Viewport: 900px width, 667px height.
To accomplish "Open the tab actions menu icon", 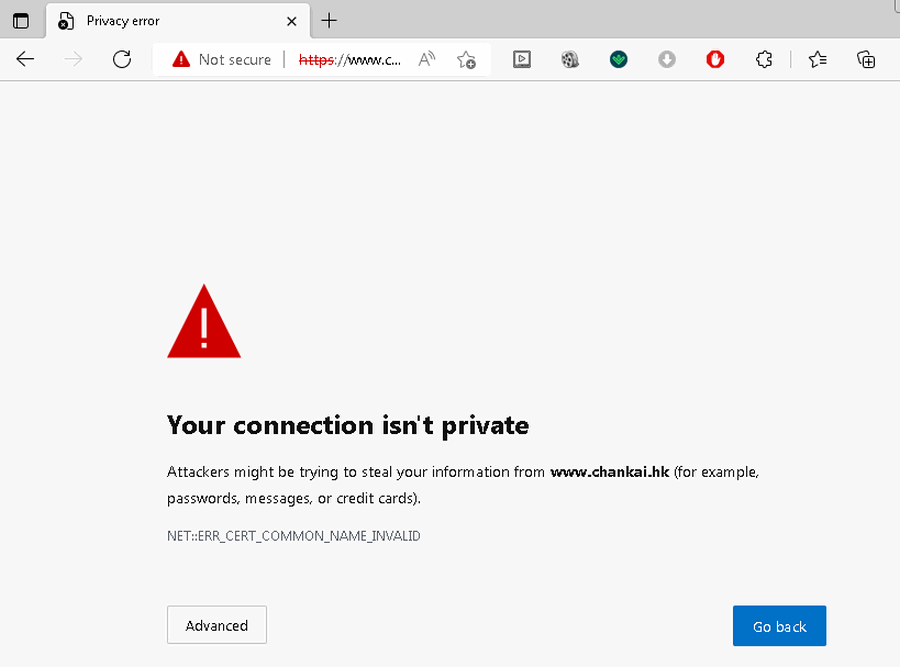I will click(21, 21).
